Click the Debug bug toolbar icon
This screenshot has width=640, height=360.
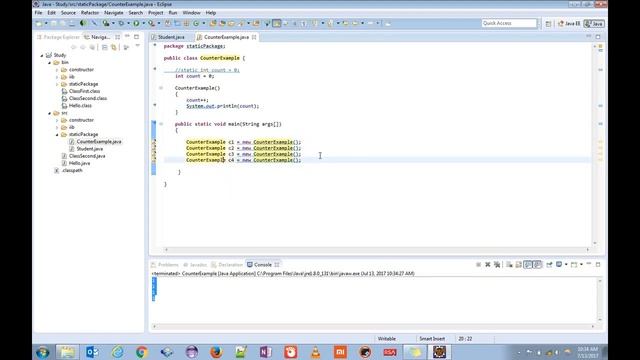(x=121, y=23)
